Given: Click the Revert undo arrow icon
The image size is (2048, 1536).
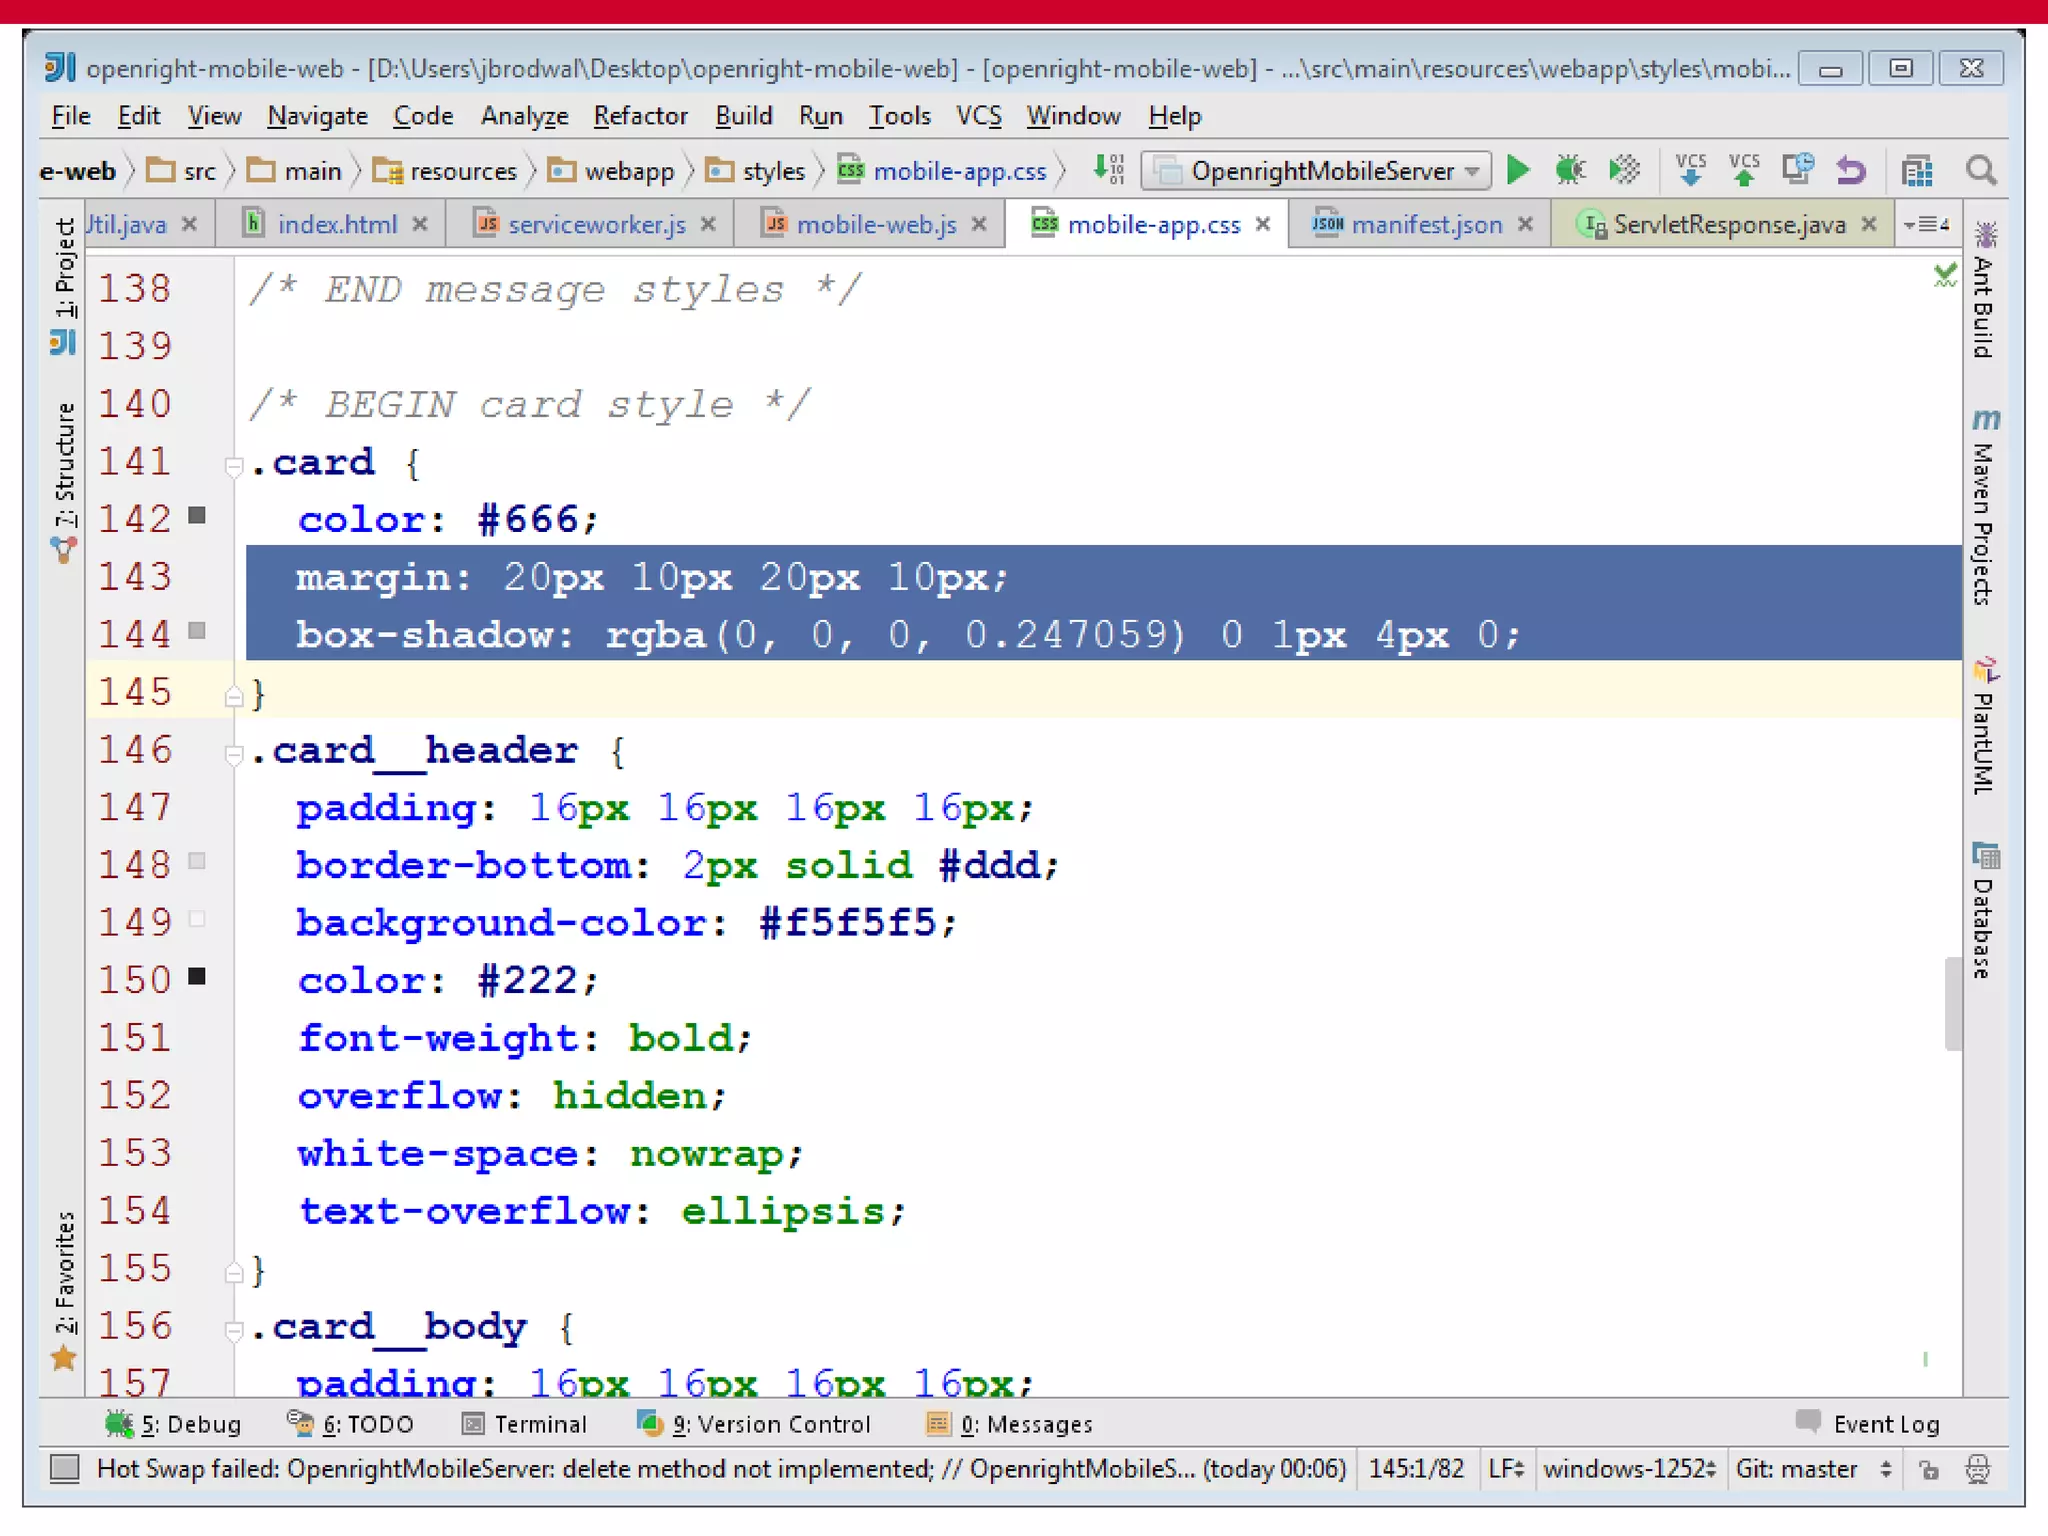Looking at the screenshot, I should tap(1851, 171).
